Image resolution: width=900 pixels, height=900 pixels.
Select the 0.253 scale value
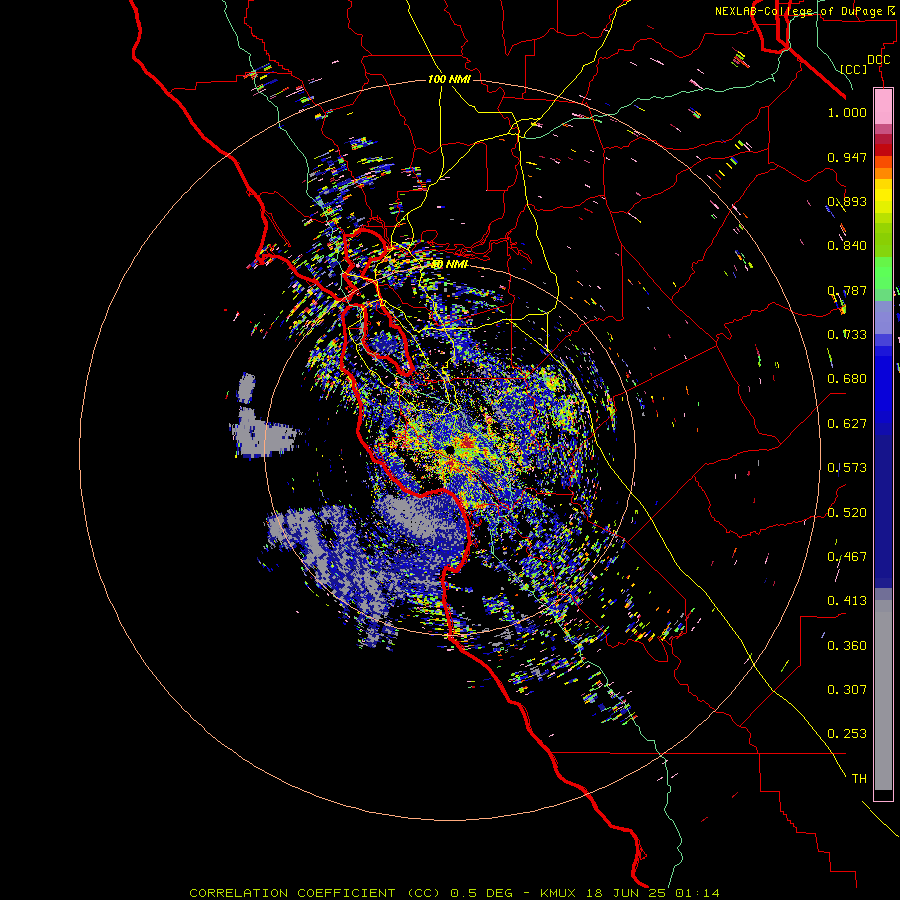coord(847,734)
